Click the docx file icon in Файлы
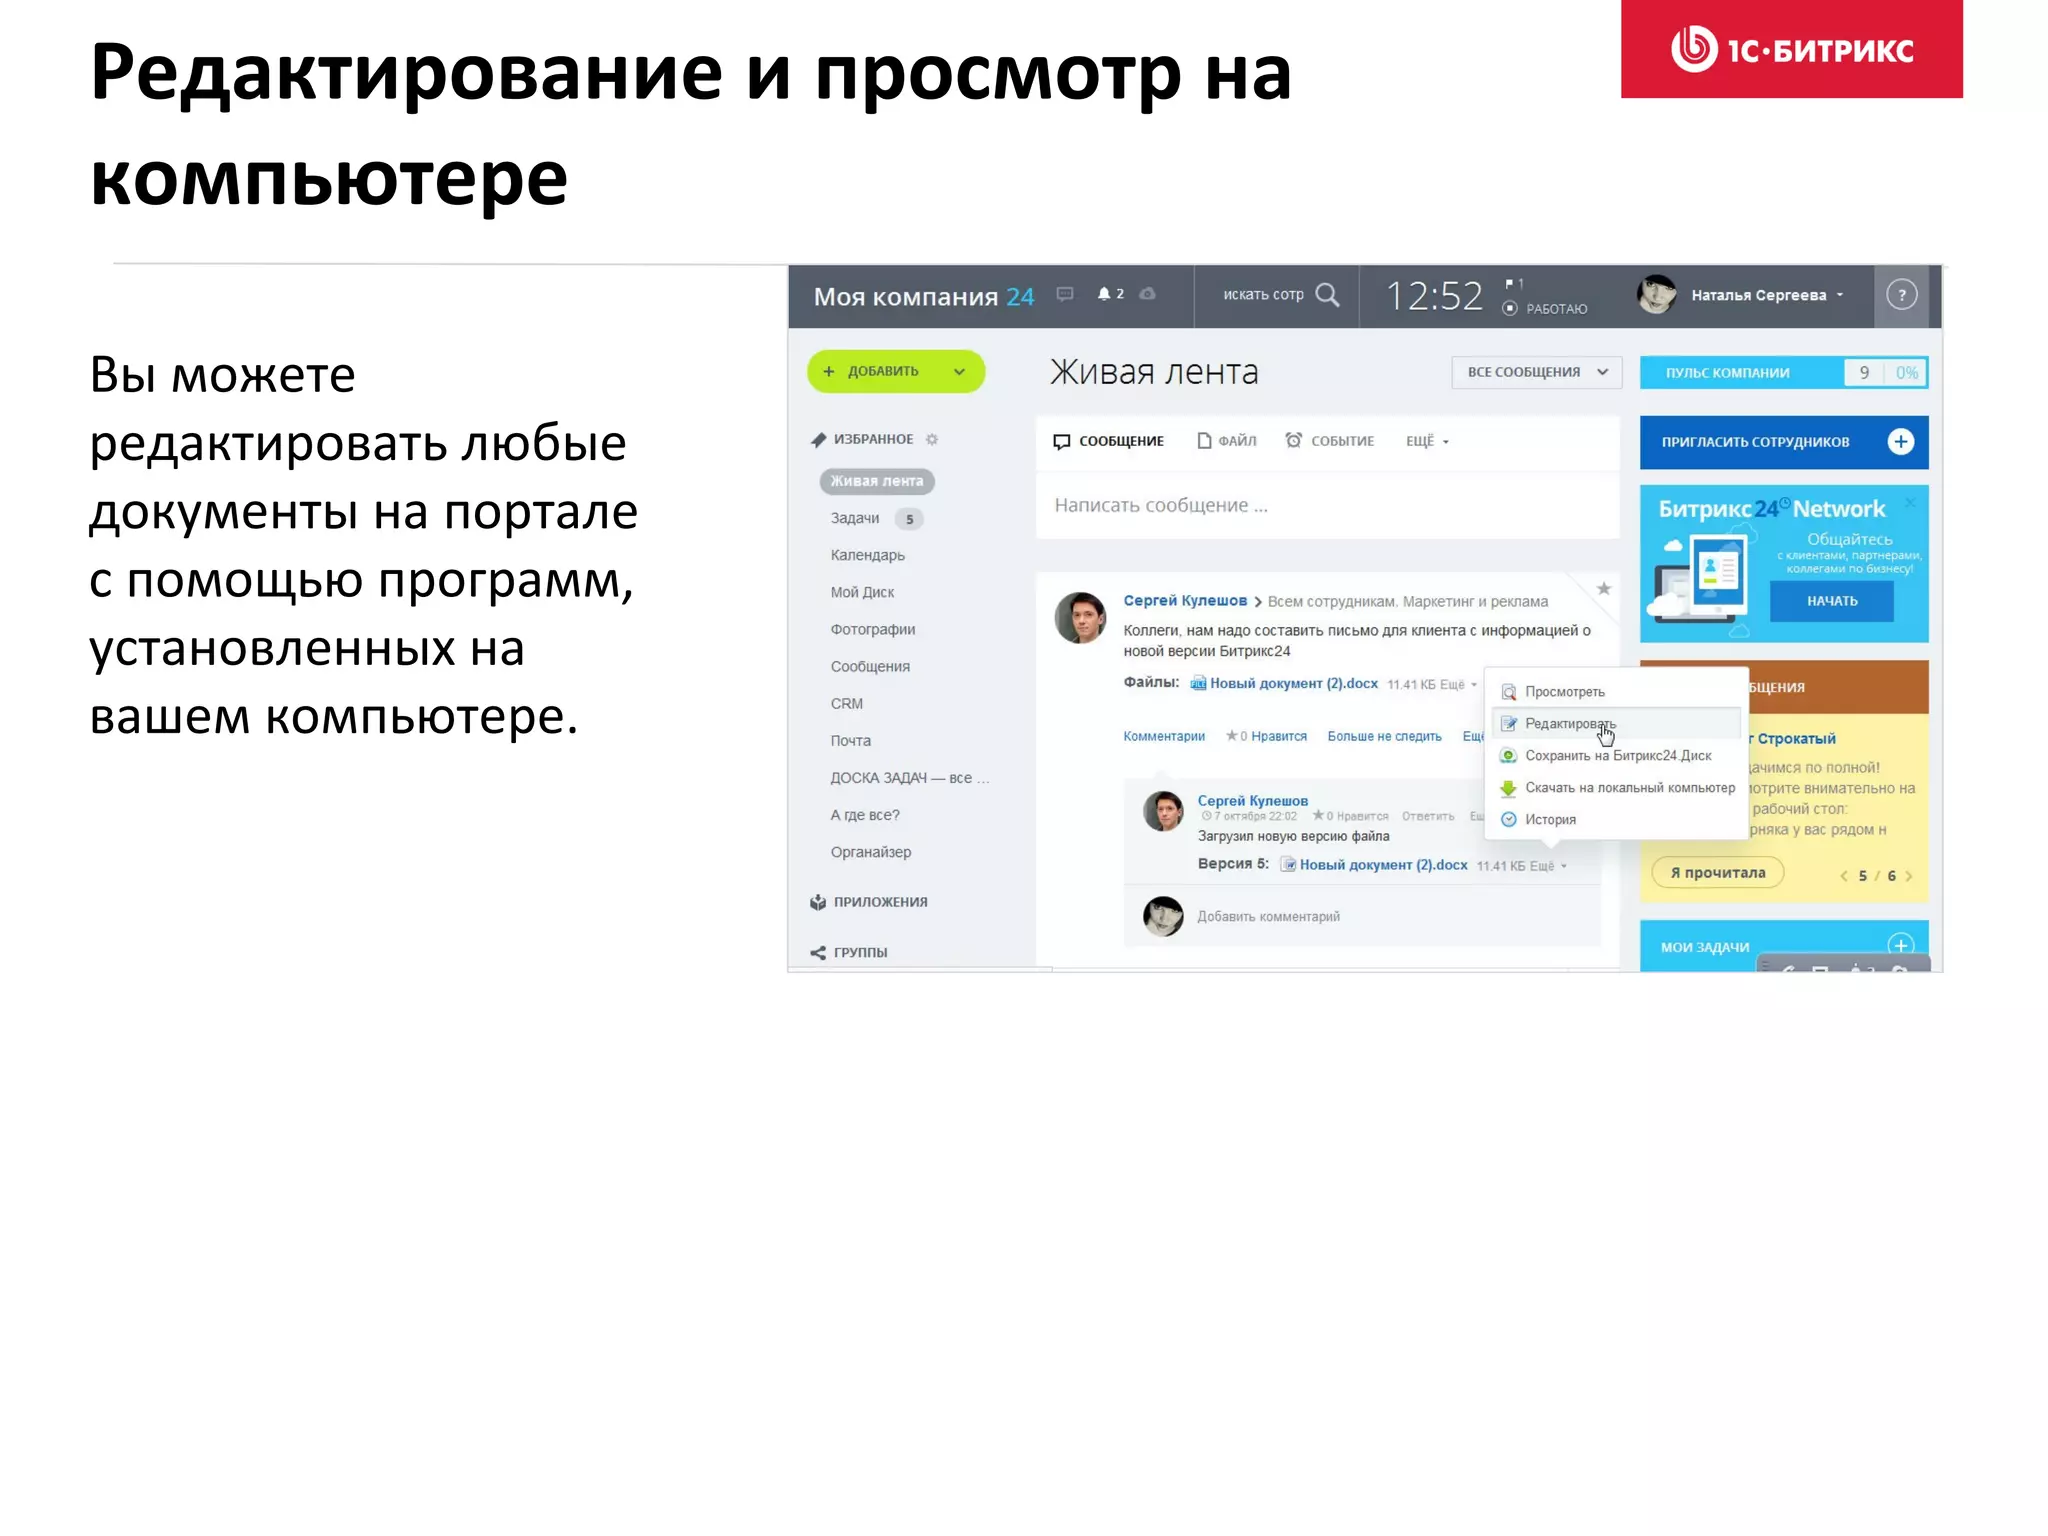The image size is (2048, 1536). [1198, 684]
